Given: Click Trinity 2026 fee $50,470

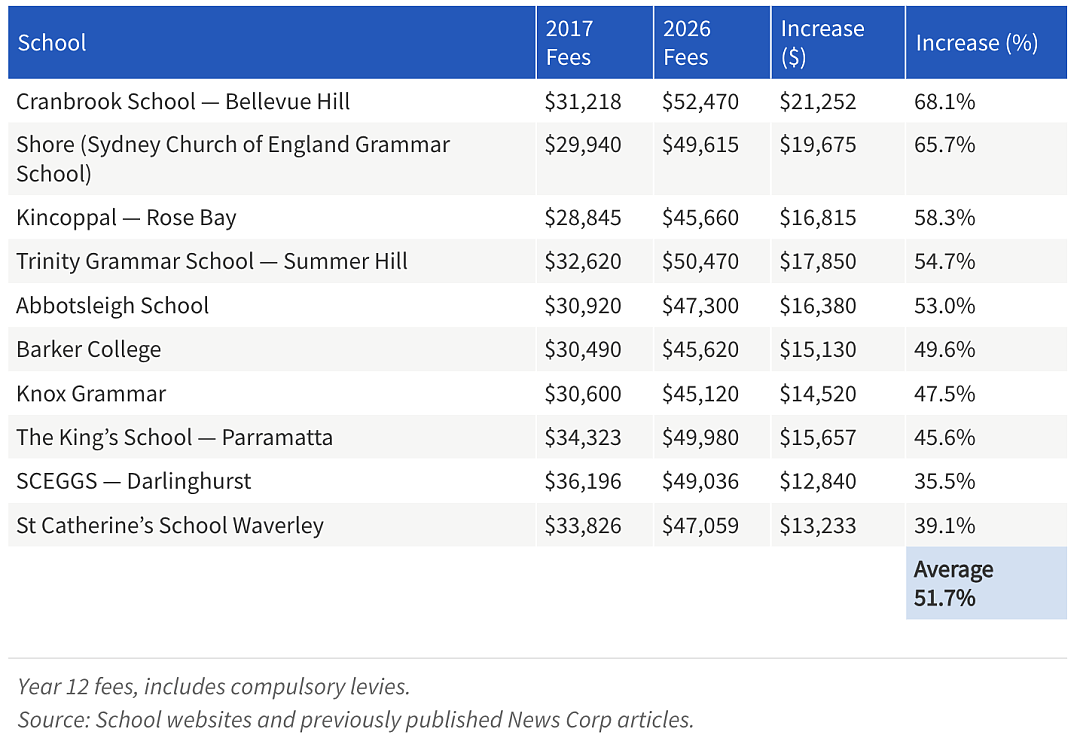Looking at the screenshot, I should (x=700, y=262).
